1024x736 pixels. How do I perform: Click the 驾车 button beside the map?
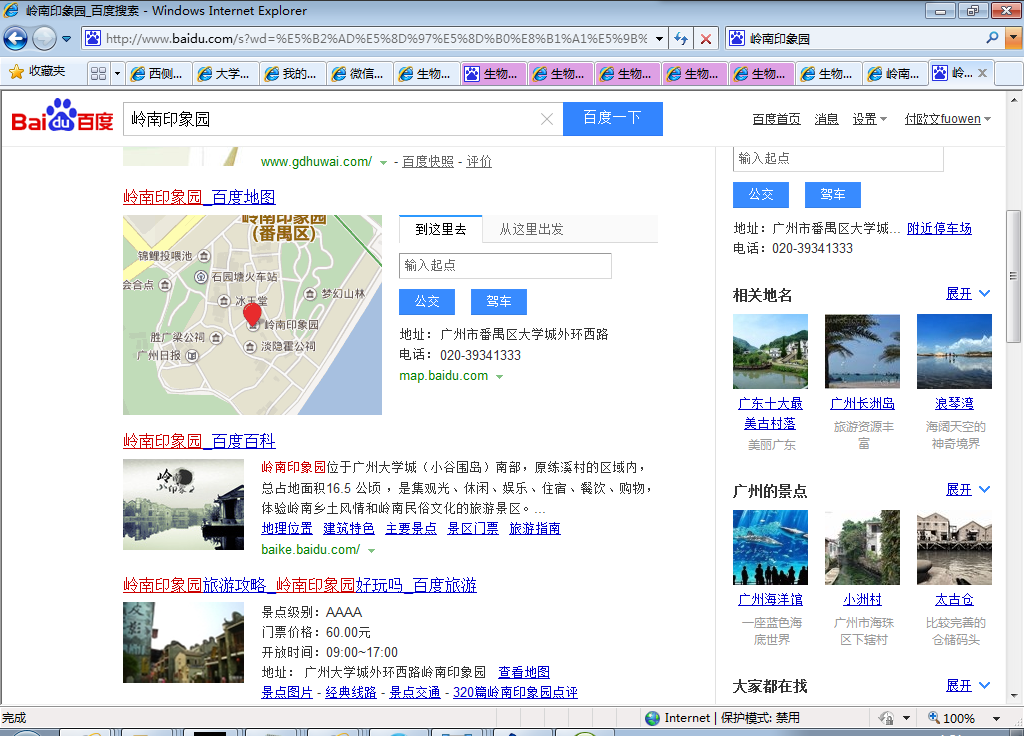pos(498,301)
